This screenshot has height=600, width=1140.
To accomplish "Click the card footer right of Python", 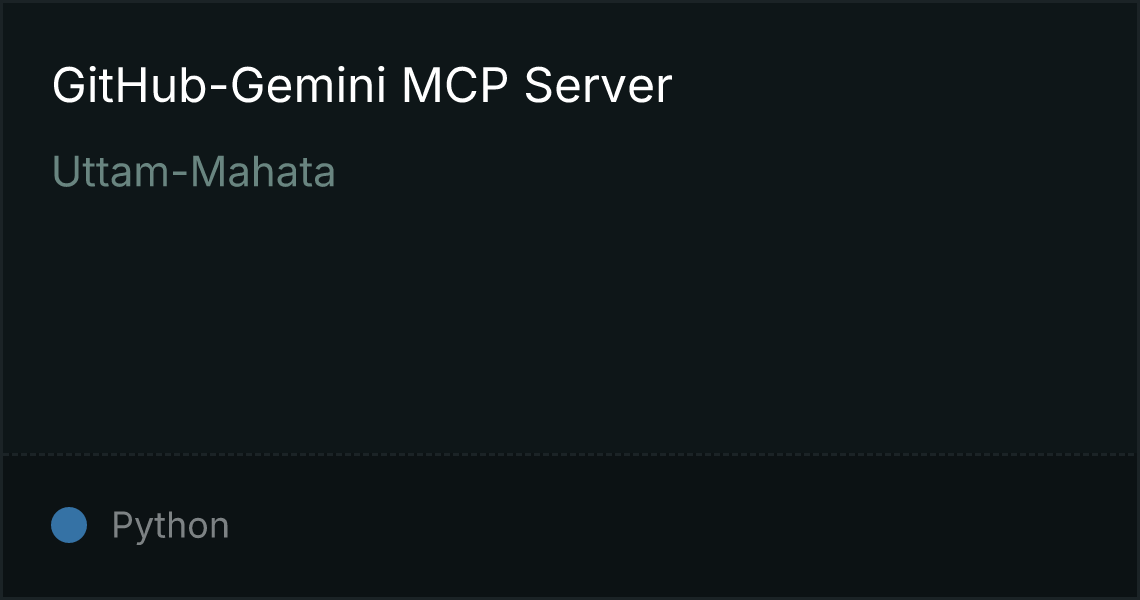I will coord(683,525).
